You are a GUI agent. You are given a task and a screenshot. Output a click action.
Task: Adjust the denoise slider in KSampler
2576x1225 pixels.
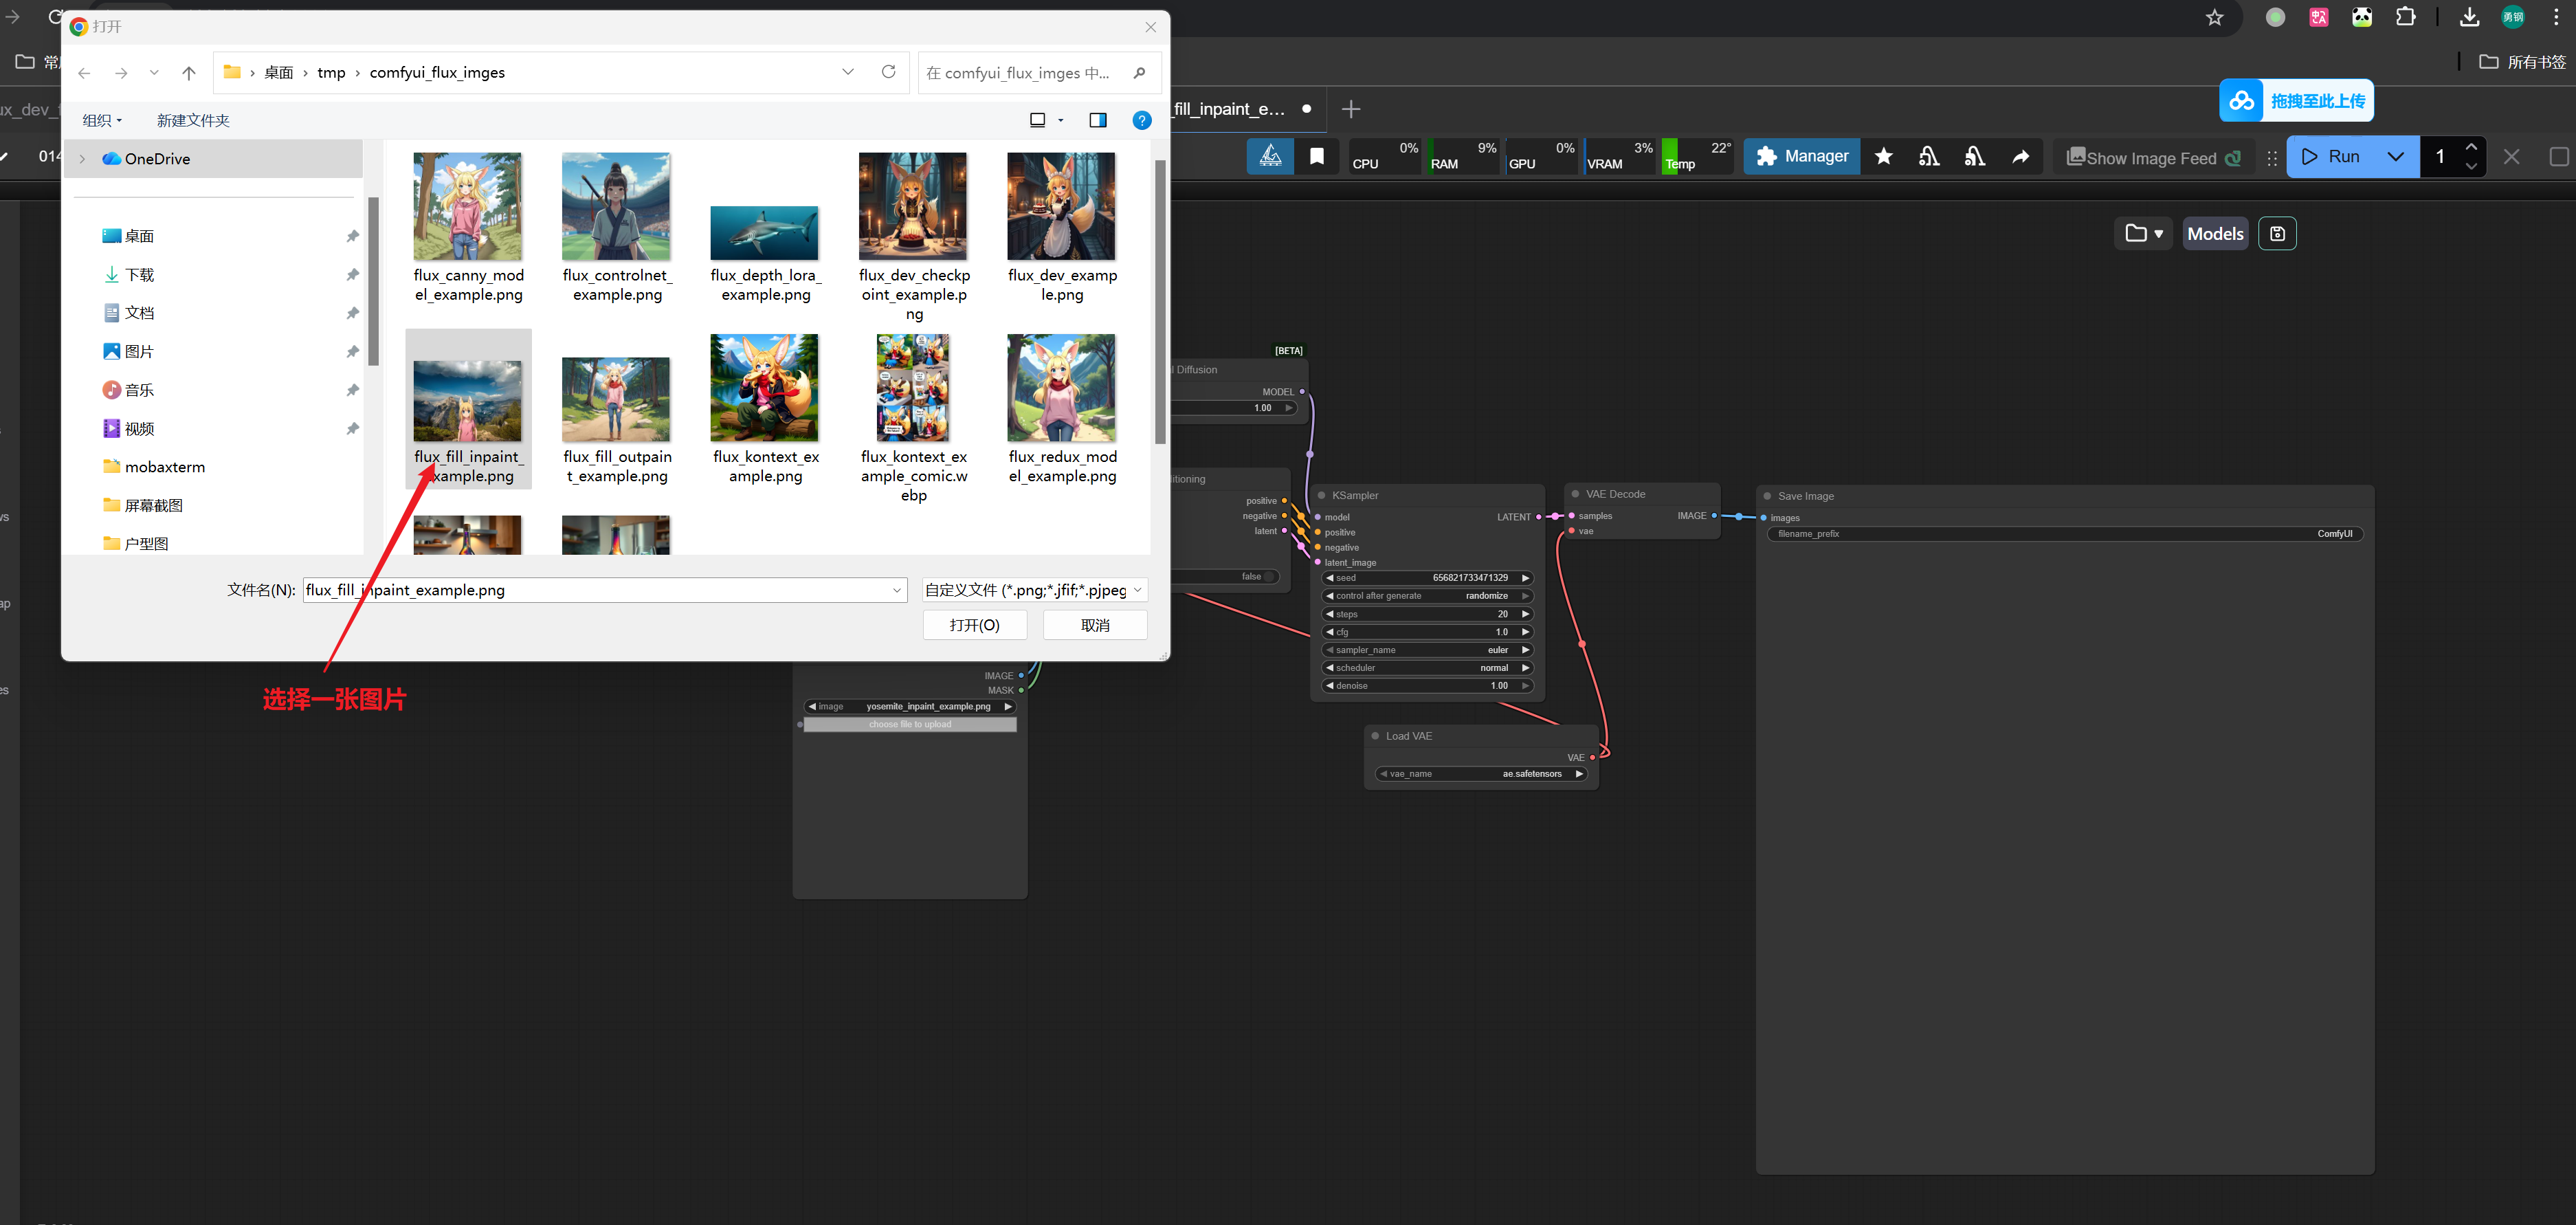click(1427, 686)
